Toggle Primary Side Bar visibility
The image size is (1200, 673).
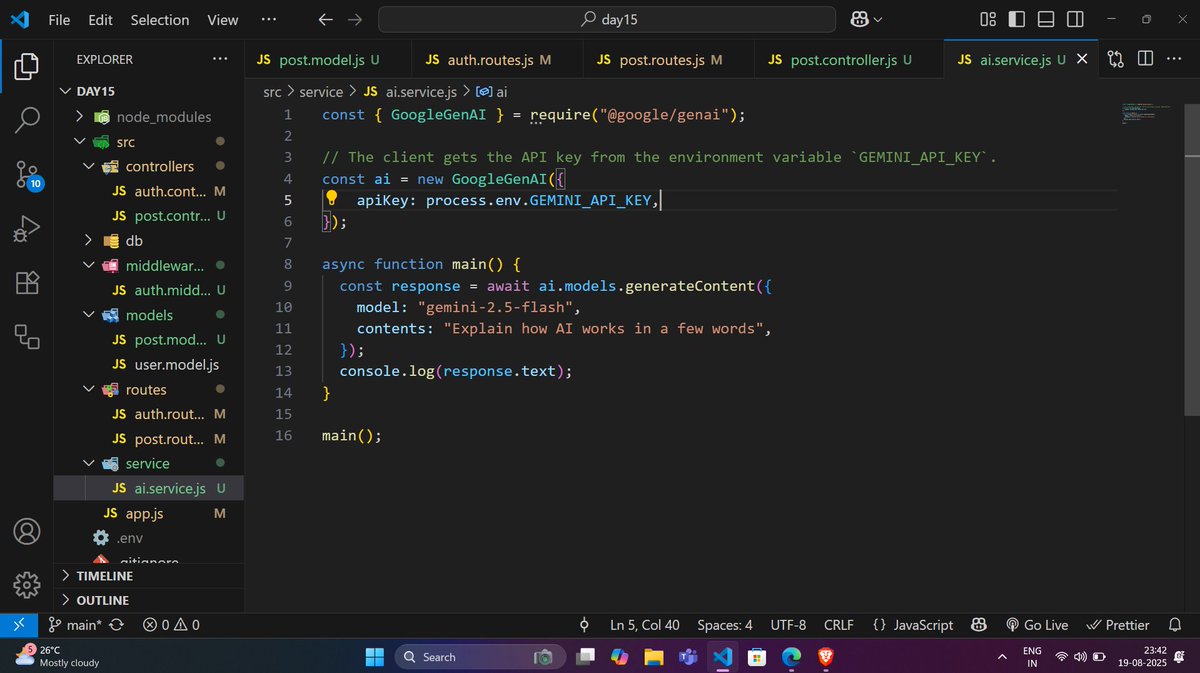pyautogui.click(x=1017, y=19)
